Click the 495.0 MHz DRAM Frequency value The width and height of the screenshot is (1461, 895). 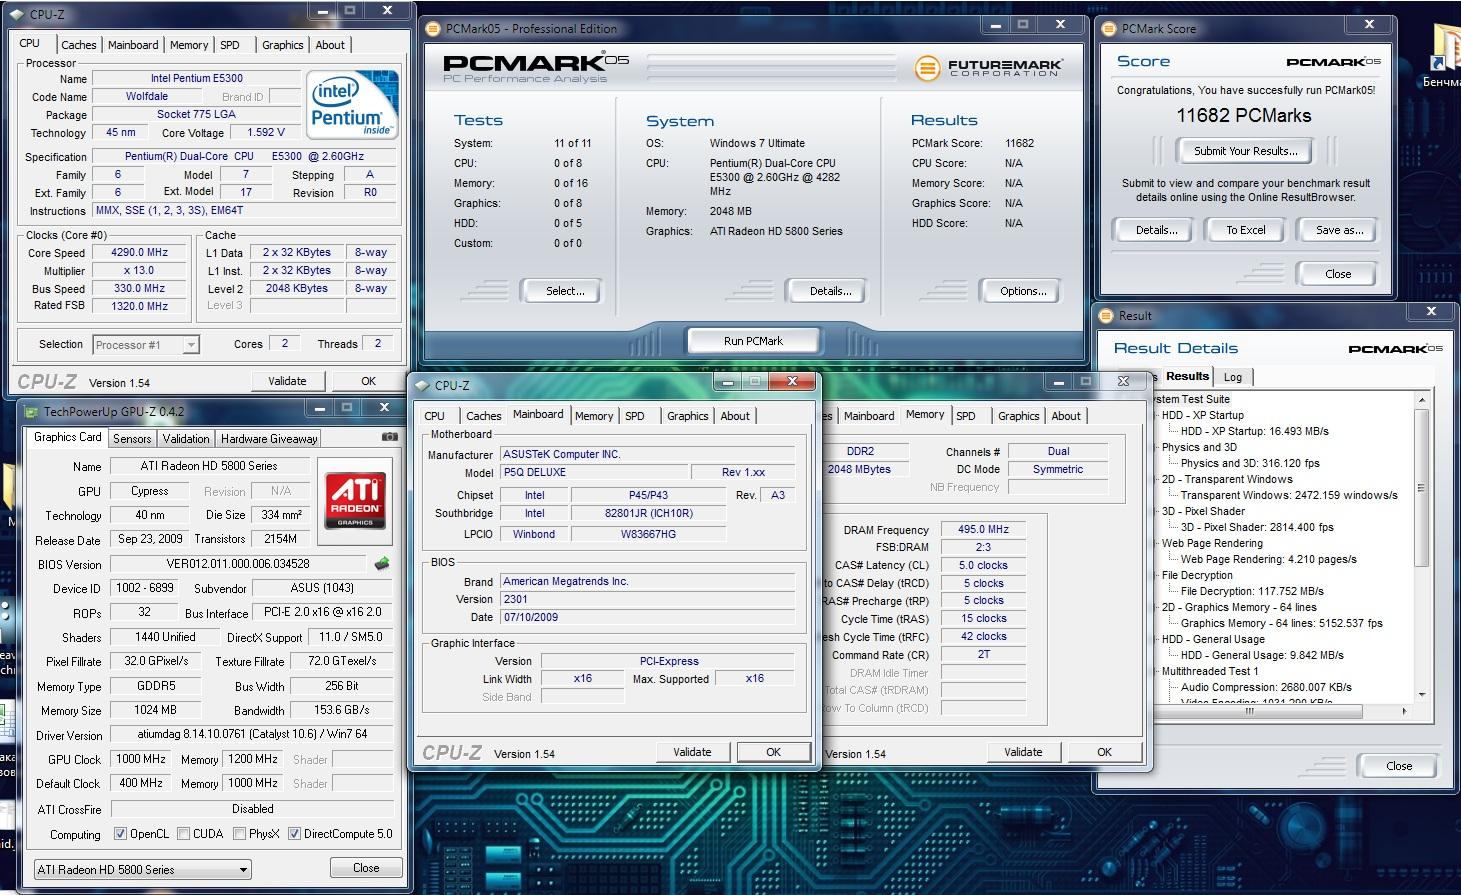[983, 529]
